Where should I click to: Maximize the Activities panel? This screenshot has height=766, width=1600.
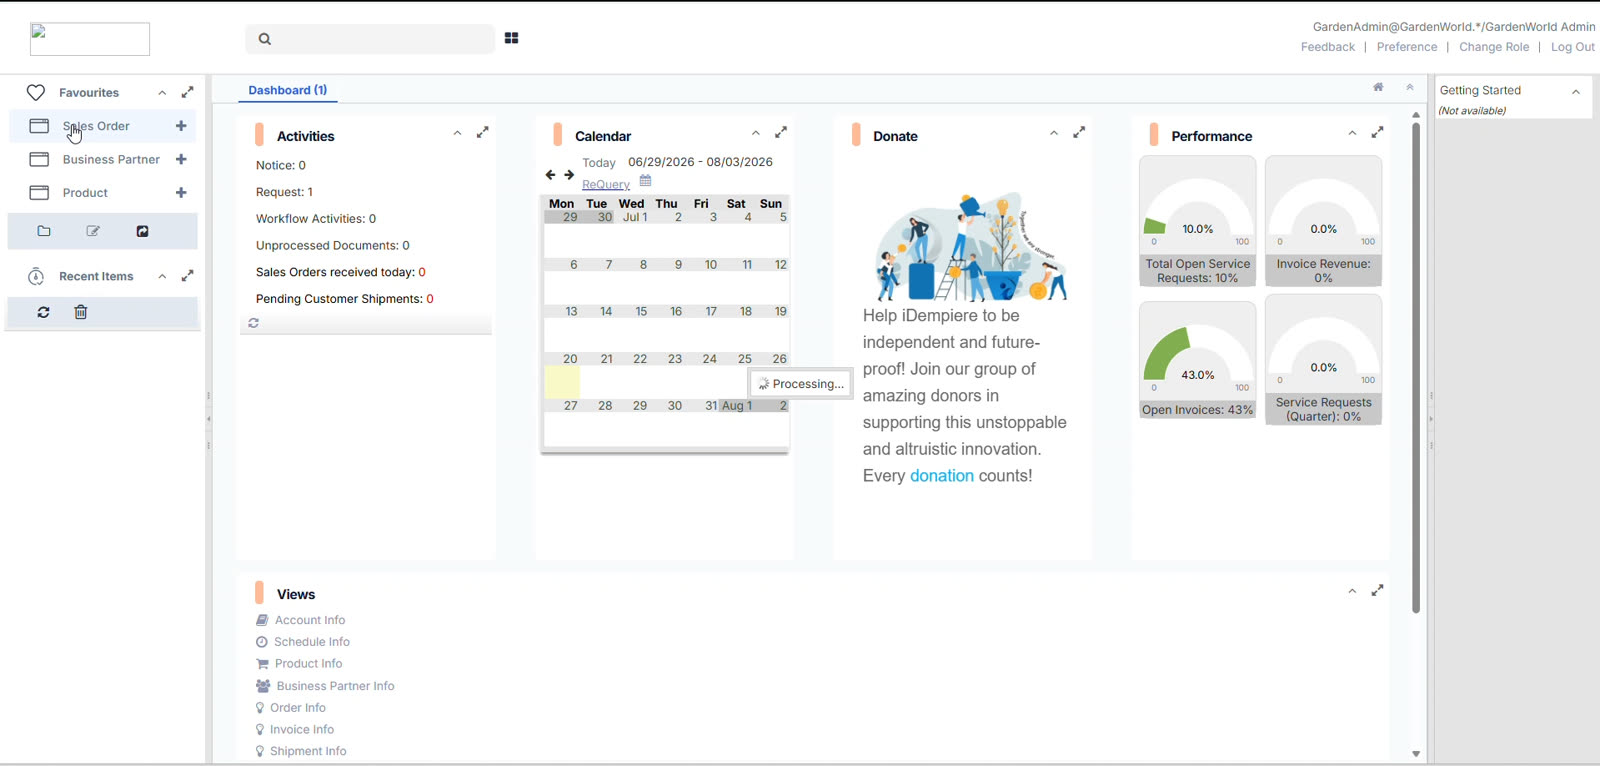483,132
